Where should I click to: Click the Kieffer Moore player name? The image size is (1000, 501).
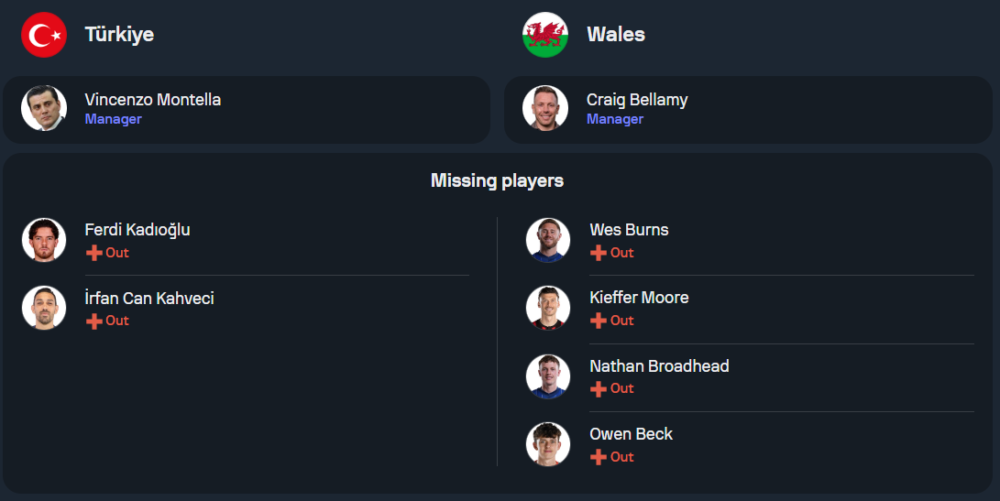[639, 298]
